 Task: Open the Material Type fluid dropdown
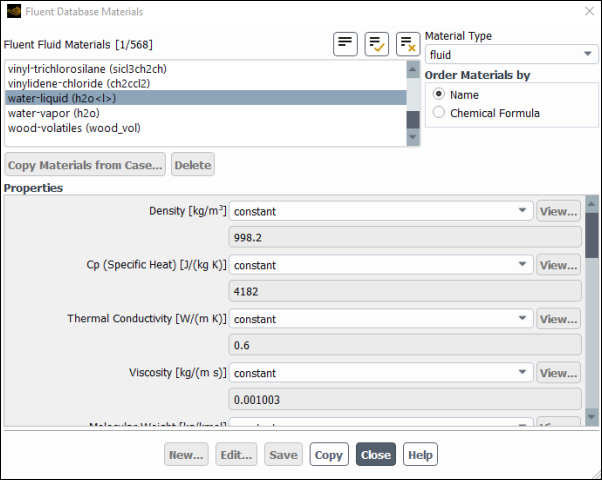[x=511, y=55]
